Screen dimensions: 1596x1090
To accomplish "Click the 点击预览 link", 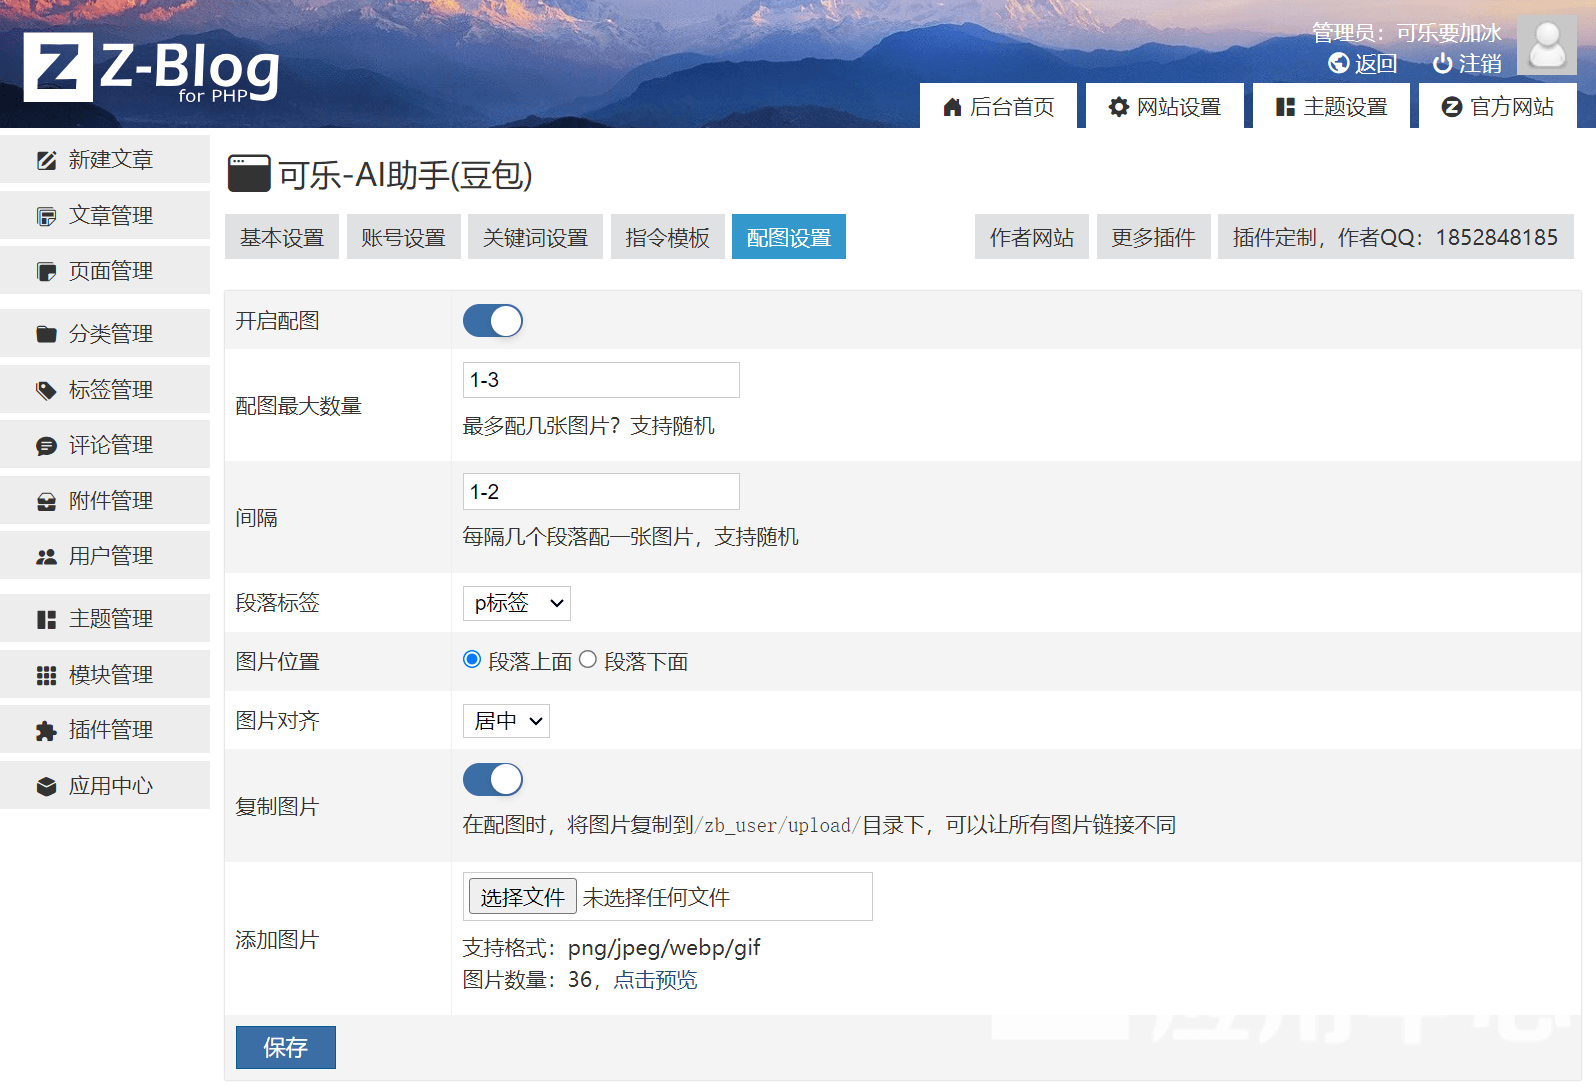I will pyautogui.click(x=656, y=980).
